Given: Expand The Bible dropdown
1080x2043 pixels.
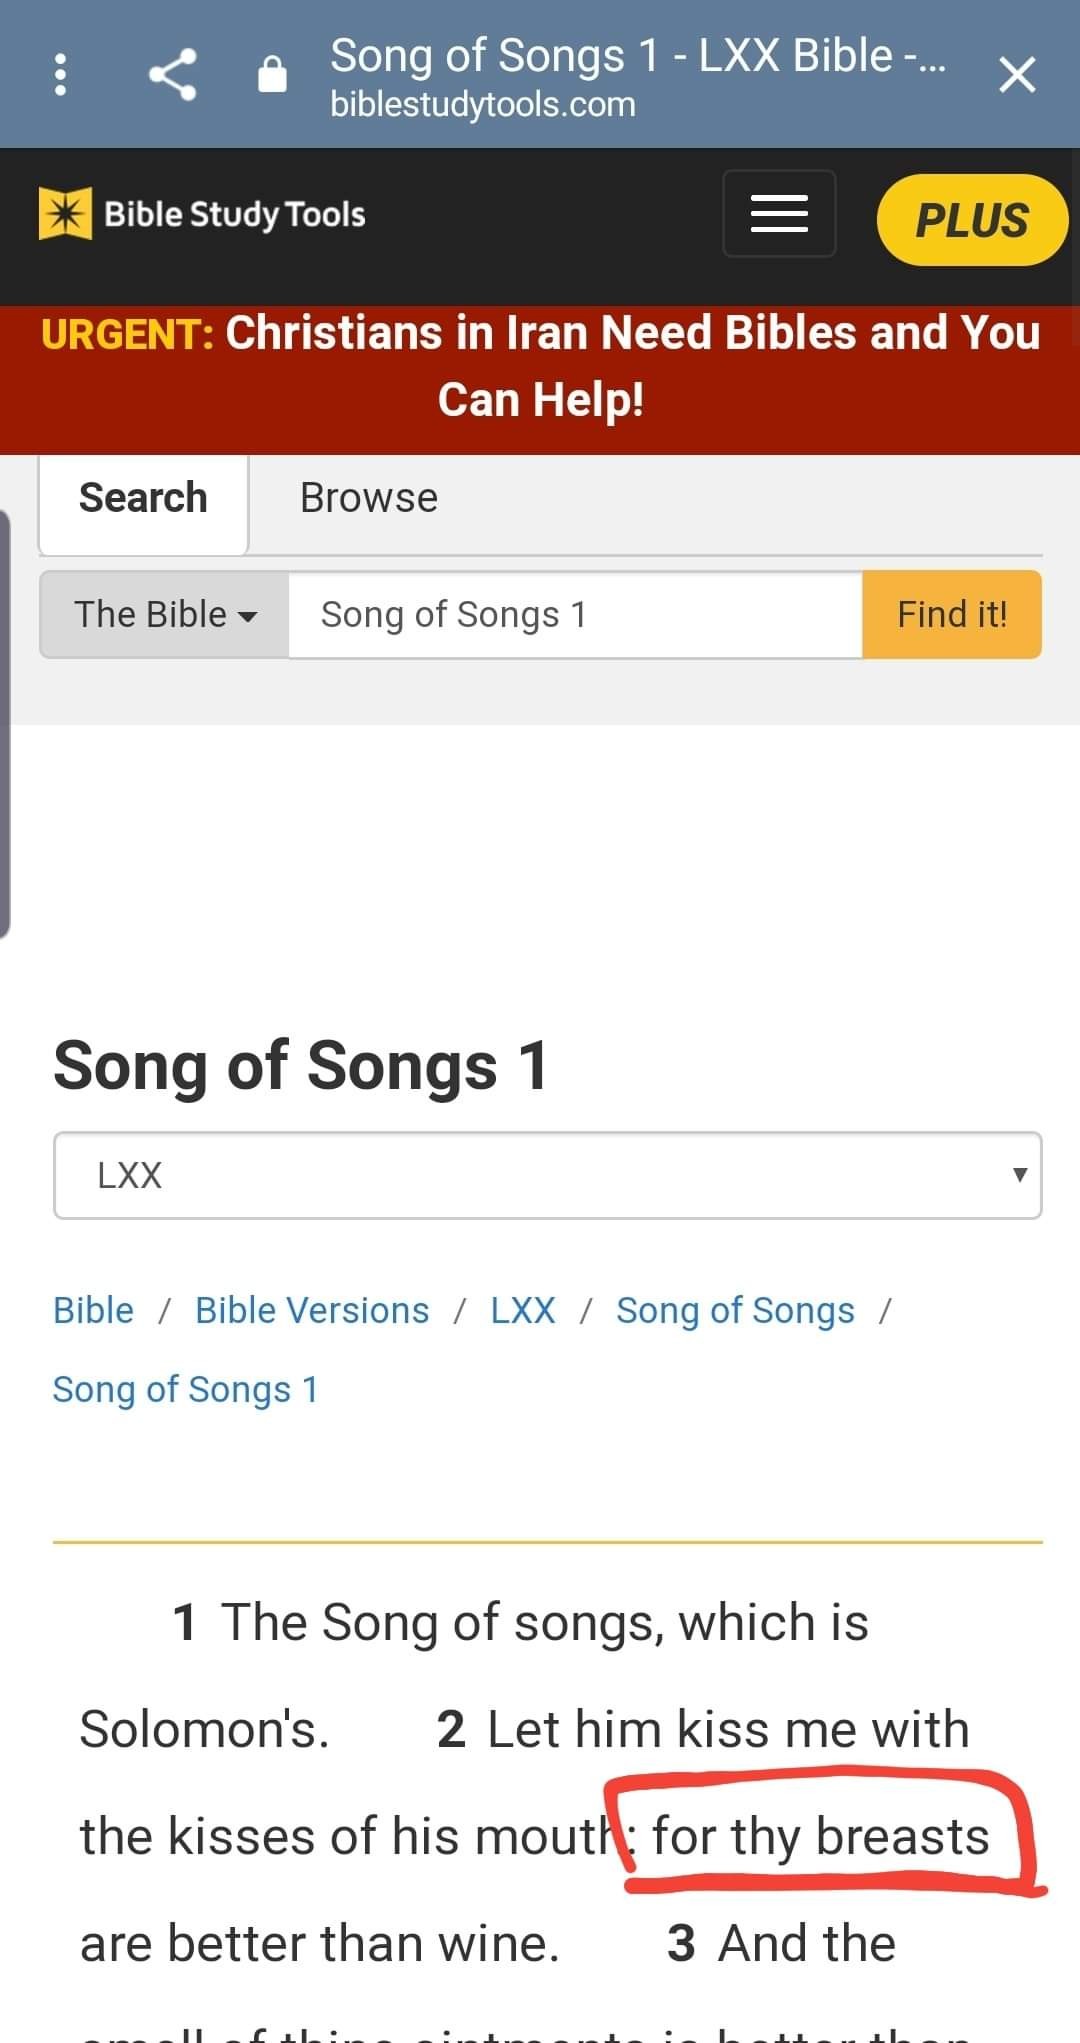Looking at the screenshot, I should (165, 614).
